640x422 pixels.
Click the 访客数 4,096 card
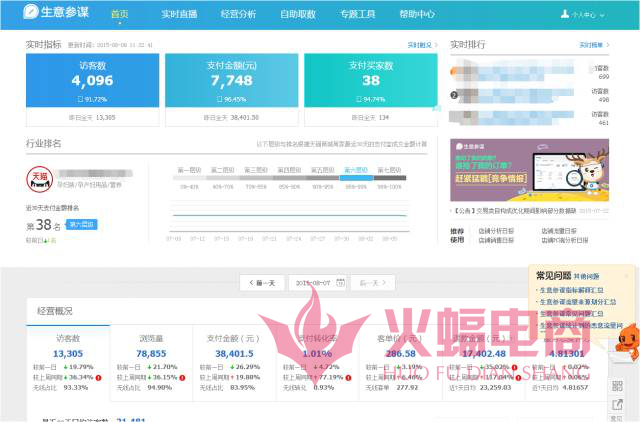pyautogui.click(x=93, y=80)
